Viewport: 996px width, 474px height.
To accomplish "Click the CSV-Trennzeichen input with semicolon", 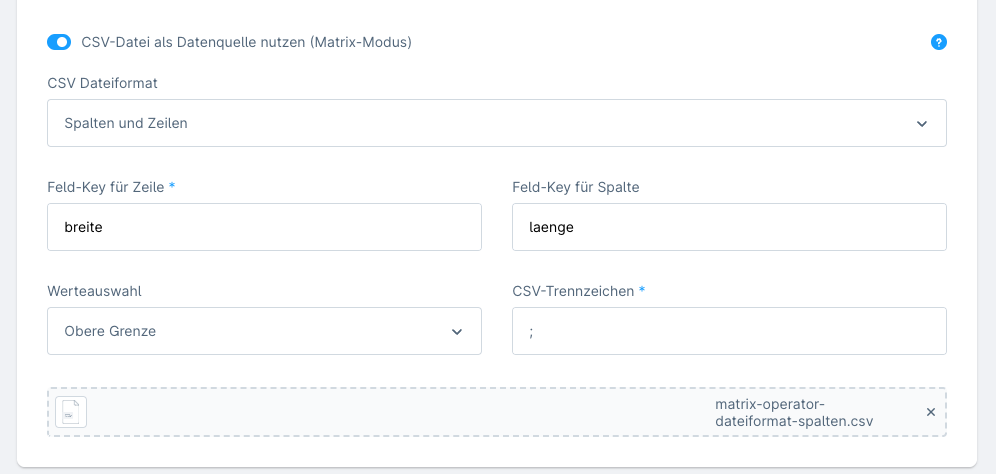I will (728, 331).
